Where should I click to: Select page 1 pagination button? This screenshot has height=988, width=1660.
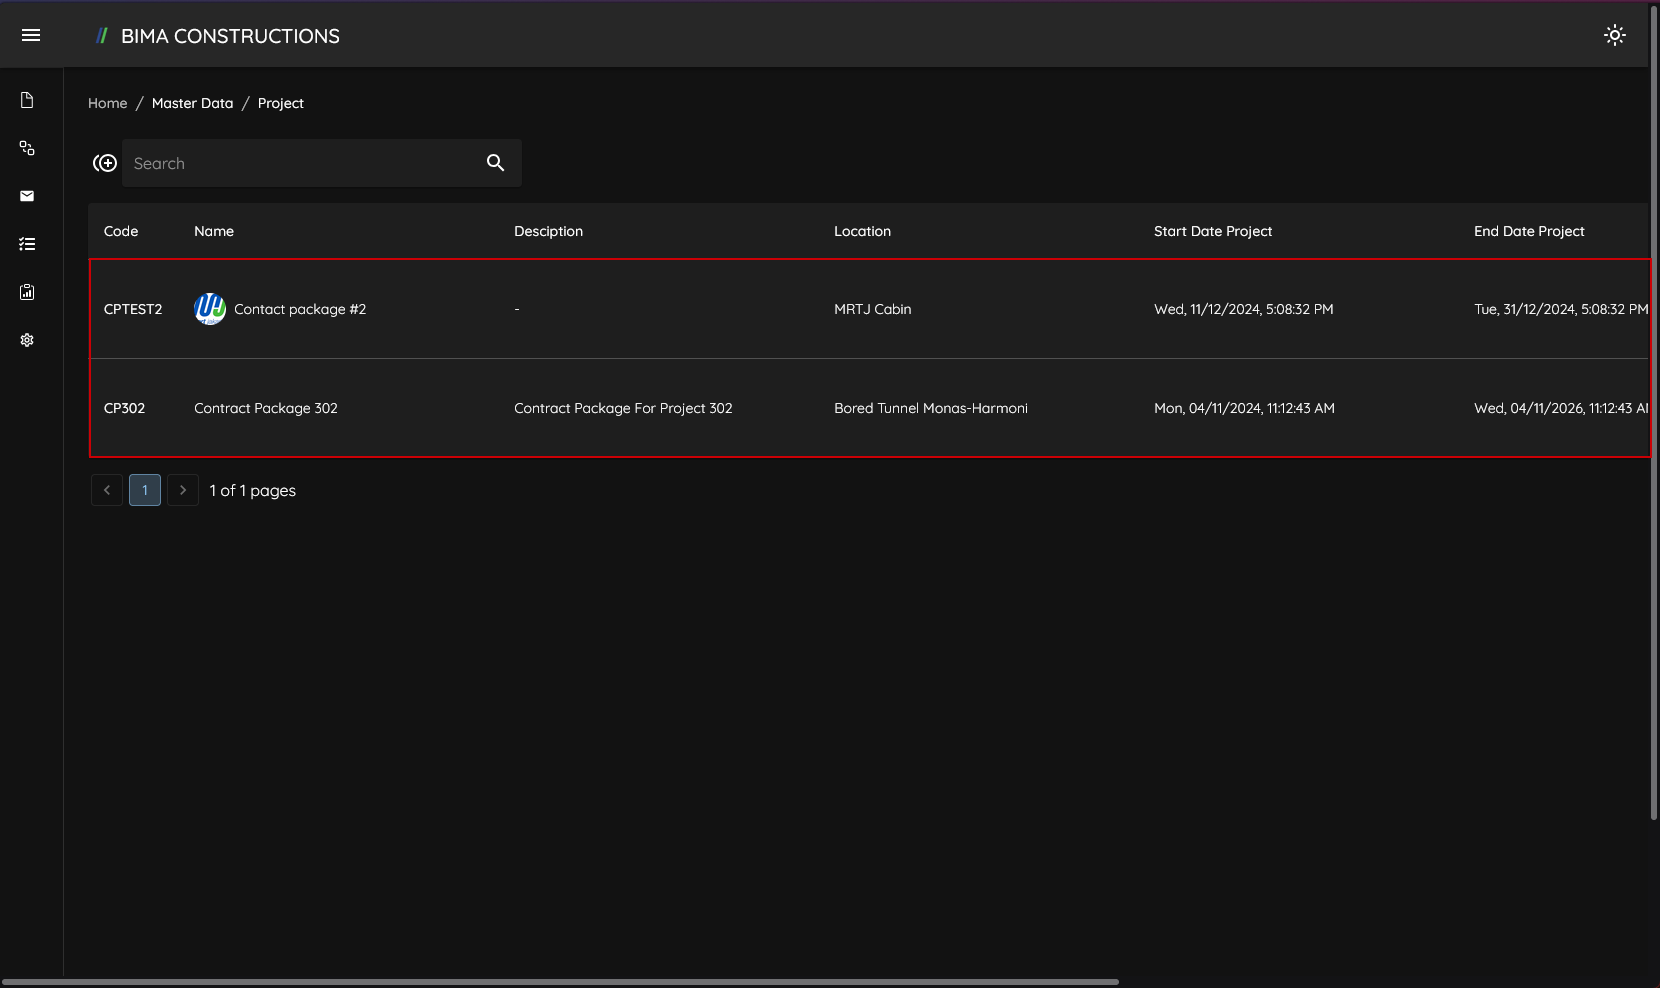pyautogui.click(x=145, y=490)
